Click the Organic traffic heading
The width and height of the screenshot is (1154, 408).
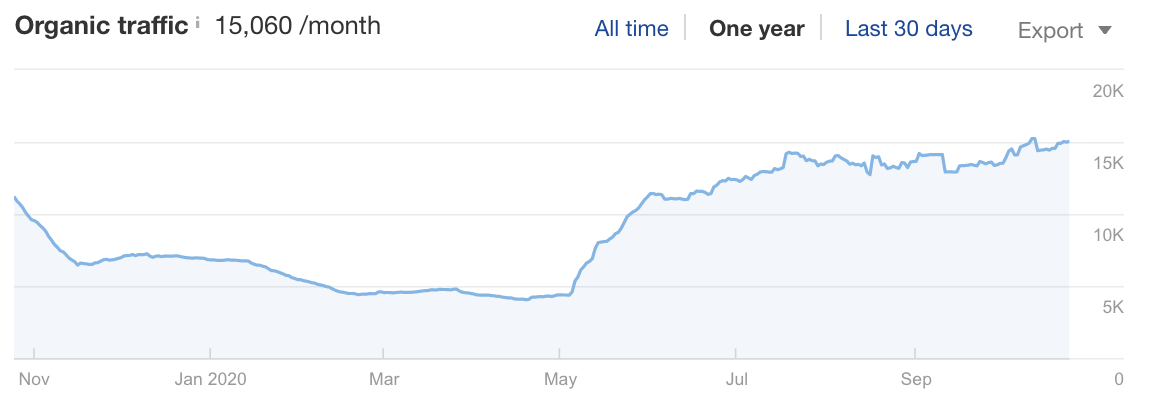pyautogui.click(x=102, y=26)
